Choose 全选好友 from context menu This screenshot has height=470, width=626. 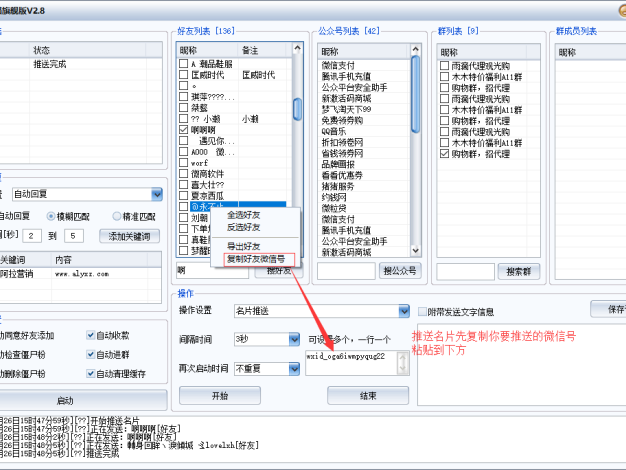[x=243, y=215]
